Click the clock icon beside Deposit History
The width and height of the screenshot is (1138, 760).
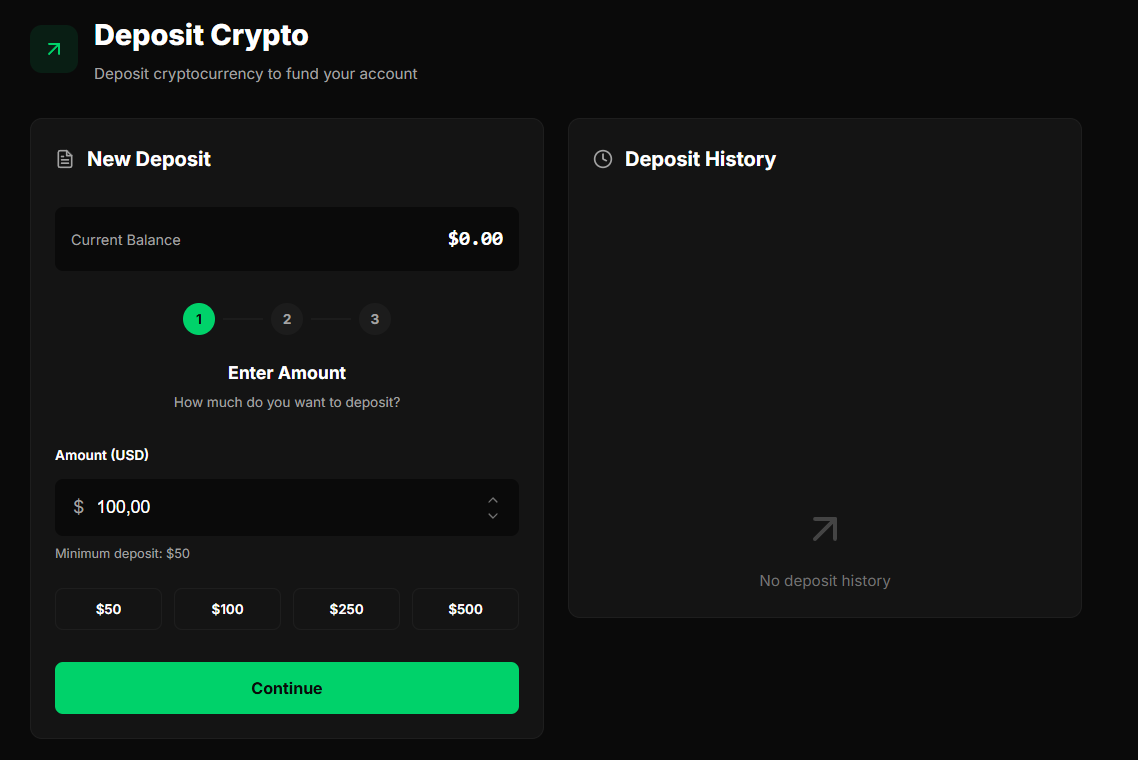coord(602,159)
